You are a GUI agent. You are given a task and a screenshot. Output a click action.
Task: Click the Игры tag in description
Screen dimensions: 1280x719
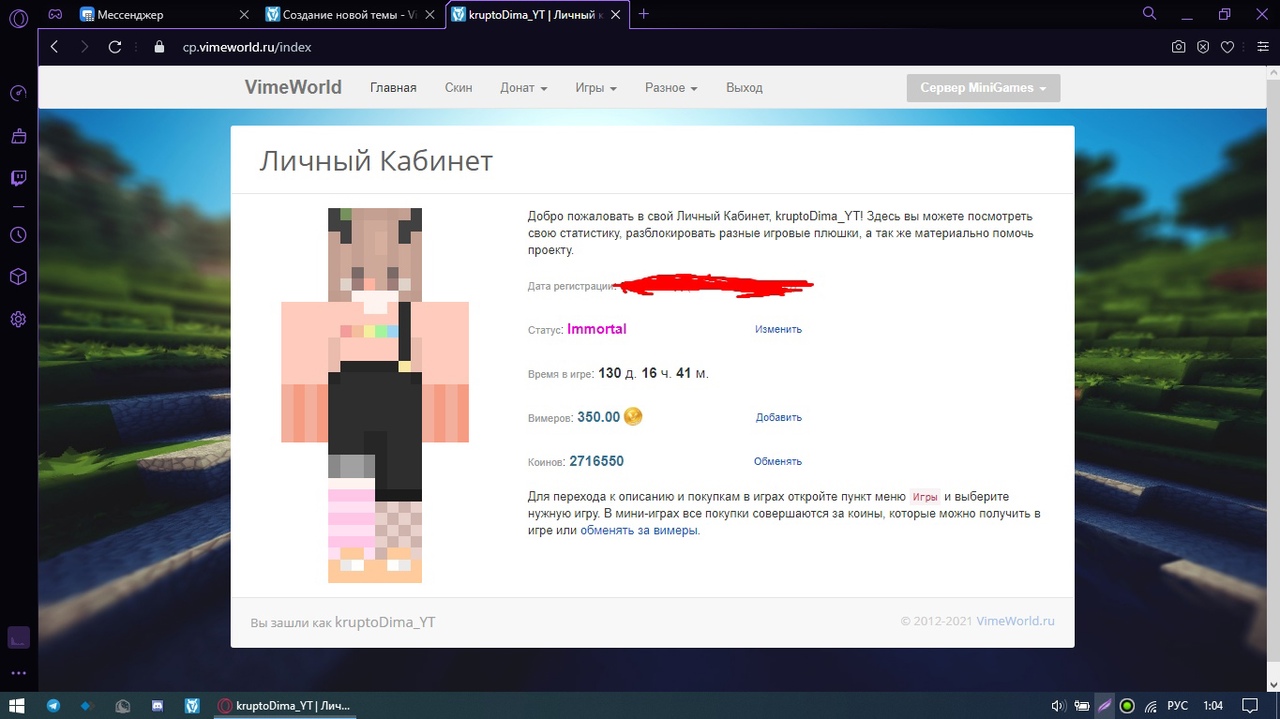[x=925, y=497]
